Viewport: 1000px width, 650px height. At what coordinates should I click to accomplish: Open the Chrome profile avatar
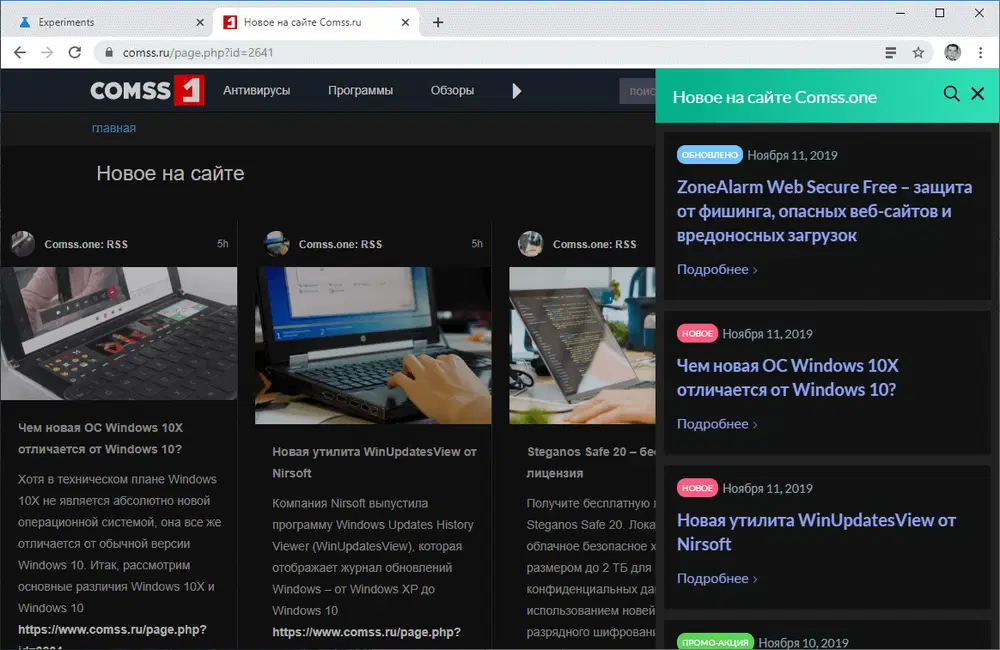tap(952, 52)
